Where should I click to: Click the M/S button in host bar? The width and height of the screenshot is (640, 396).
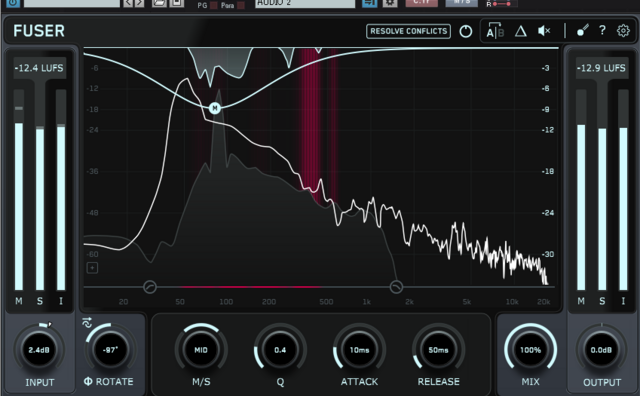462,3
